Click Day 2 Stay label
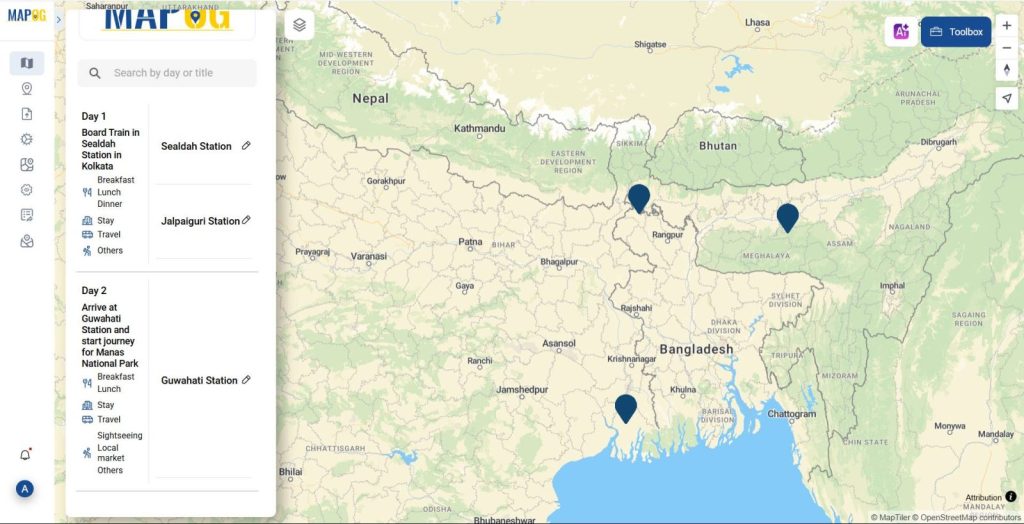The image size is (1024, 524). pos(106,405)
